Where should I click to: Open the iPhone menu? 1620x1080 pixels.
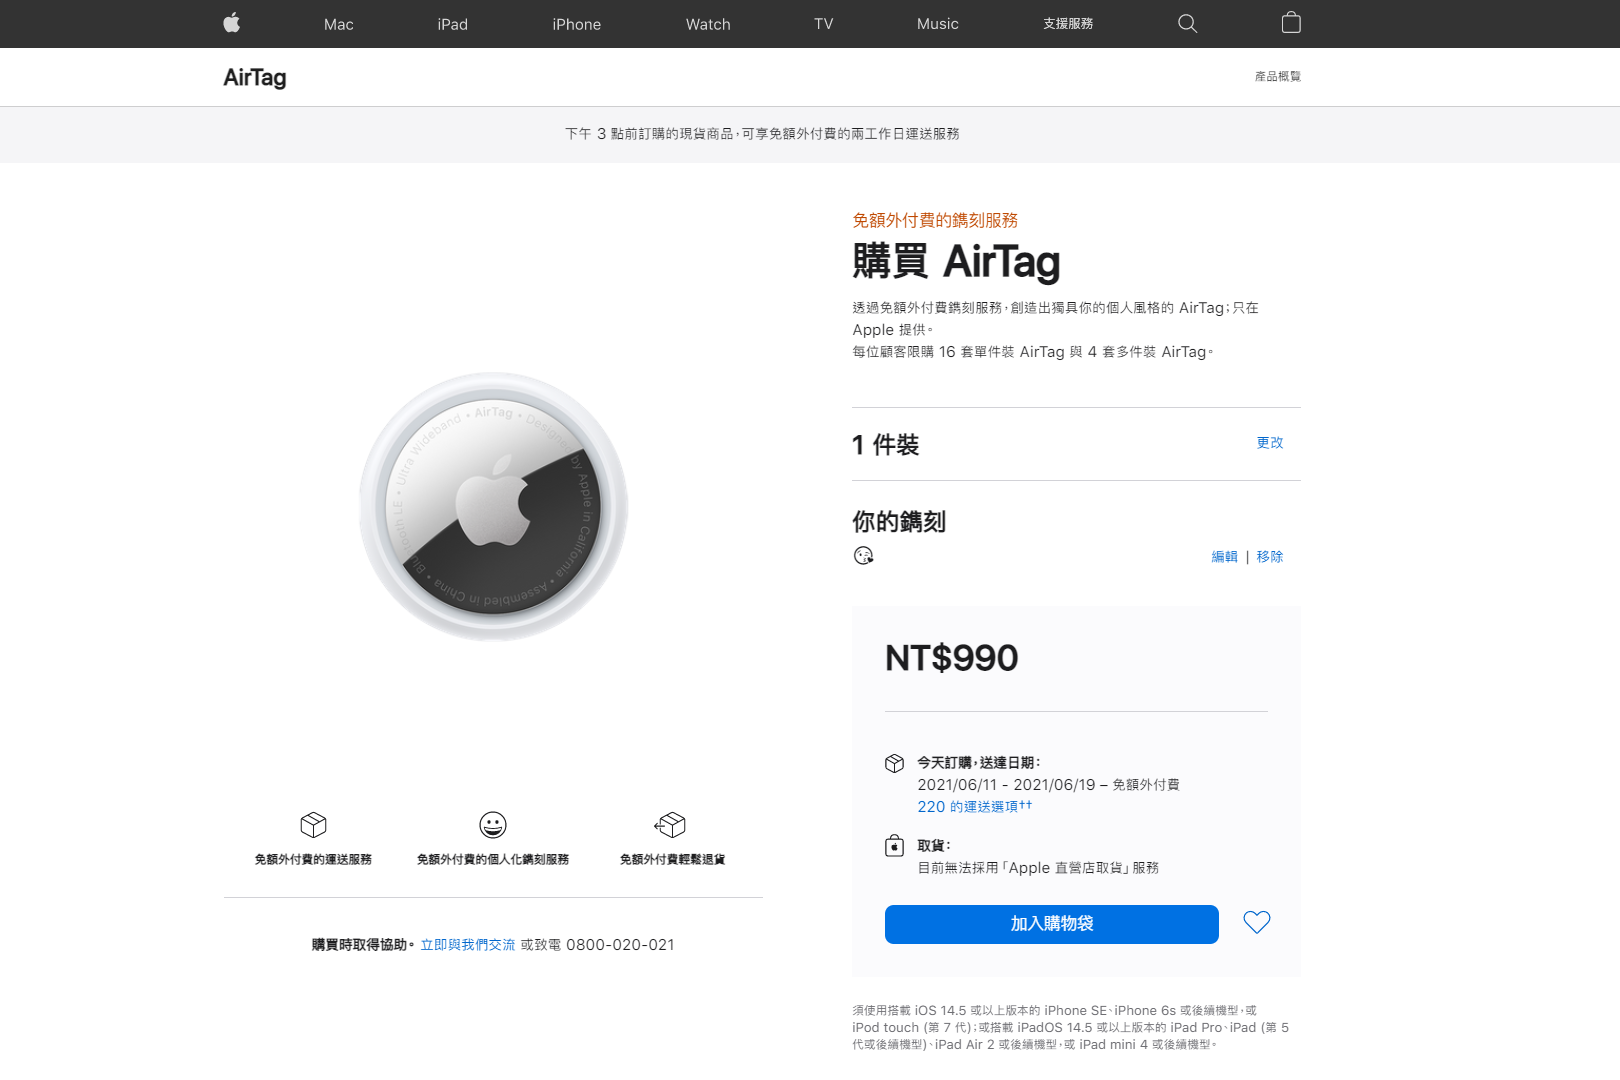coord(577,24)
